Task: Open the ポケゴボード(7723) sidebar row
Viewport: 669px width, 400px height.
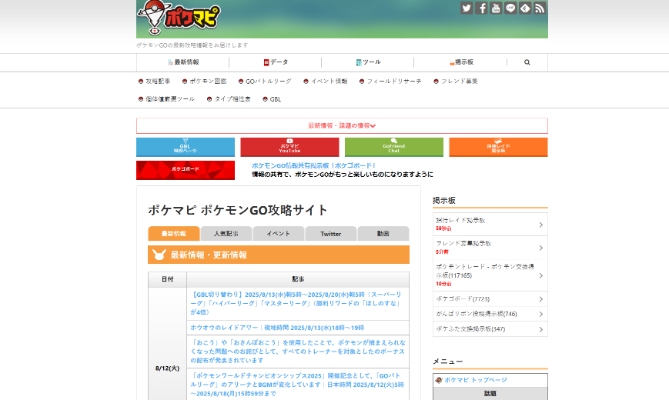Action: [490, 299]
